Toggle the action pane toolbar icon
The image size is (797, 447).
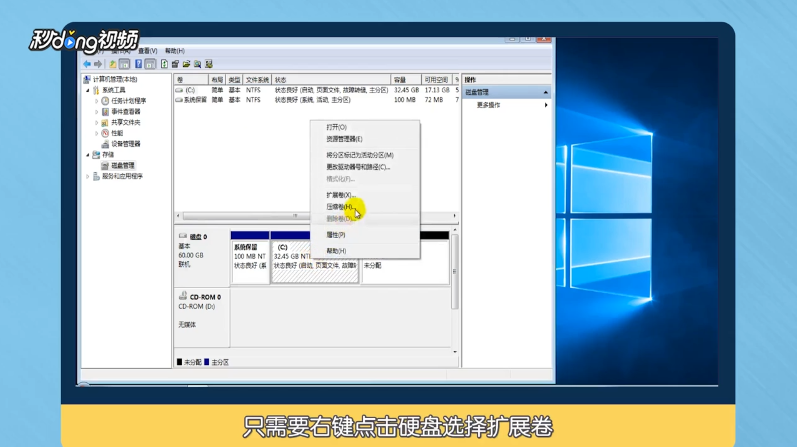click(150, 64)
